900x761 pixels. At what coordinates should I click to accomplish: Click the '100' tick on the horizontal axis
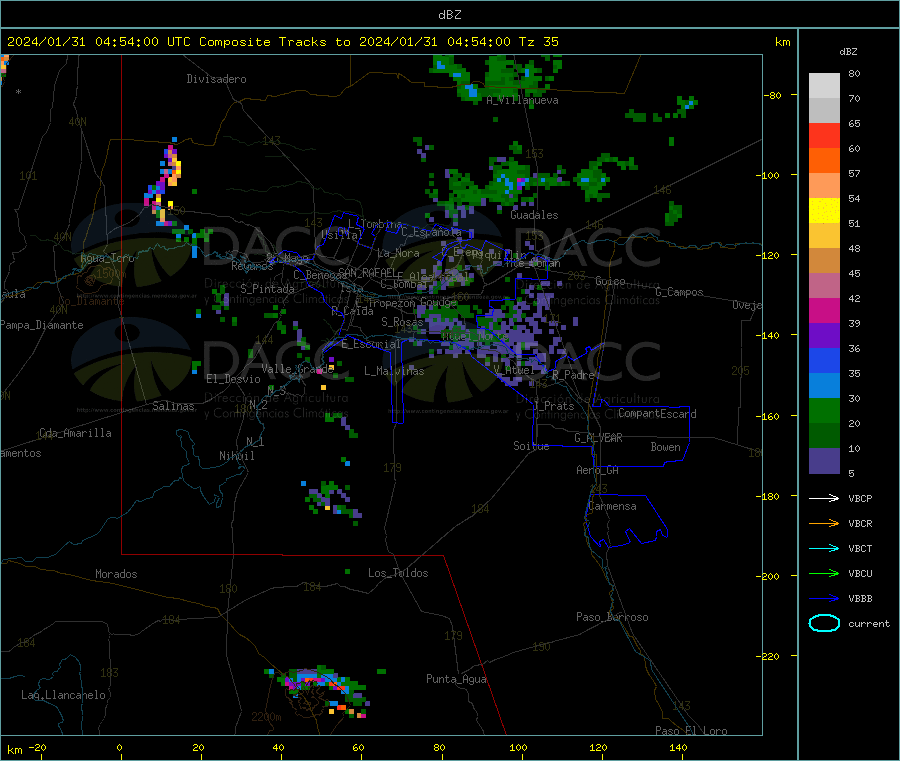518,748
